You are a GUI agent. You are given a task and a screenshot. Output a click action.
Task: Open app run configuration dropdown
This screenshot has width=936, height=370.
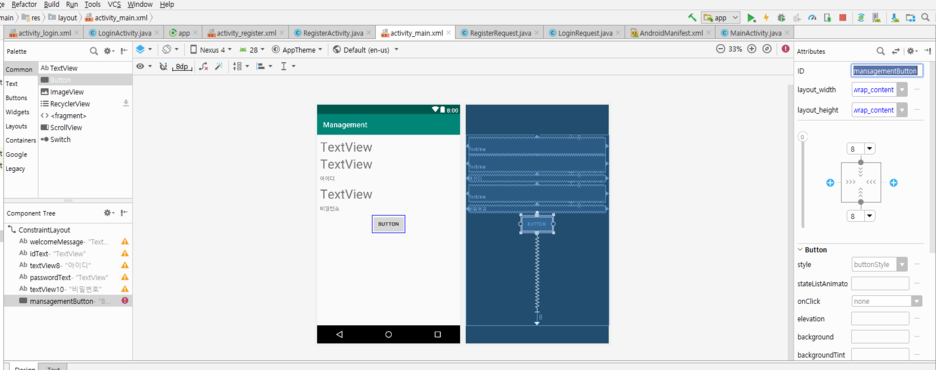721,18
